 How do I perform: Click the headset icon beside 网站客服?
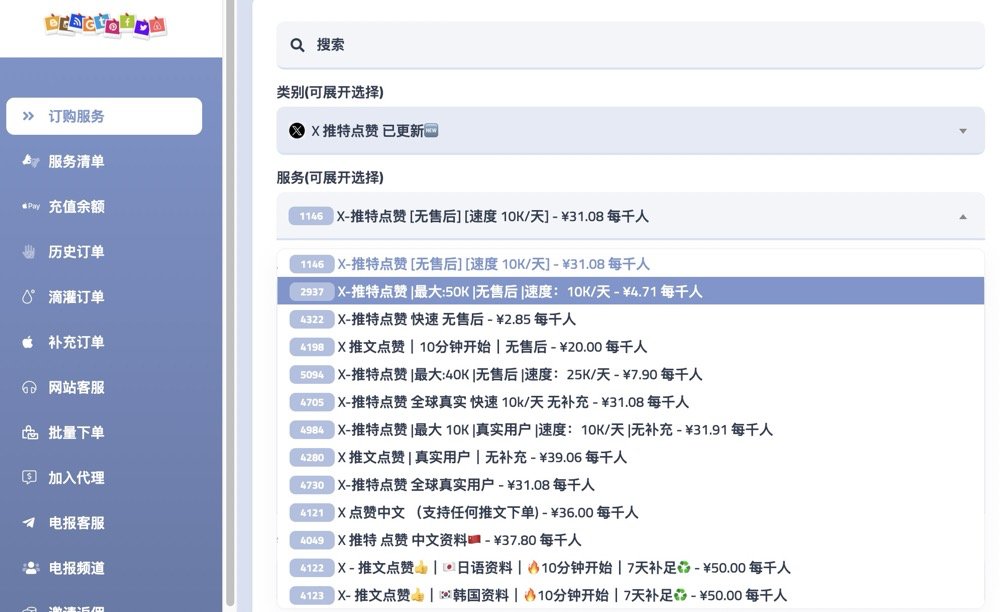29,388
